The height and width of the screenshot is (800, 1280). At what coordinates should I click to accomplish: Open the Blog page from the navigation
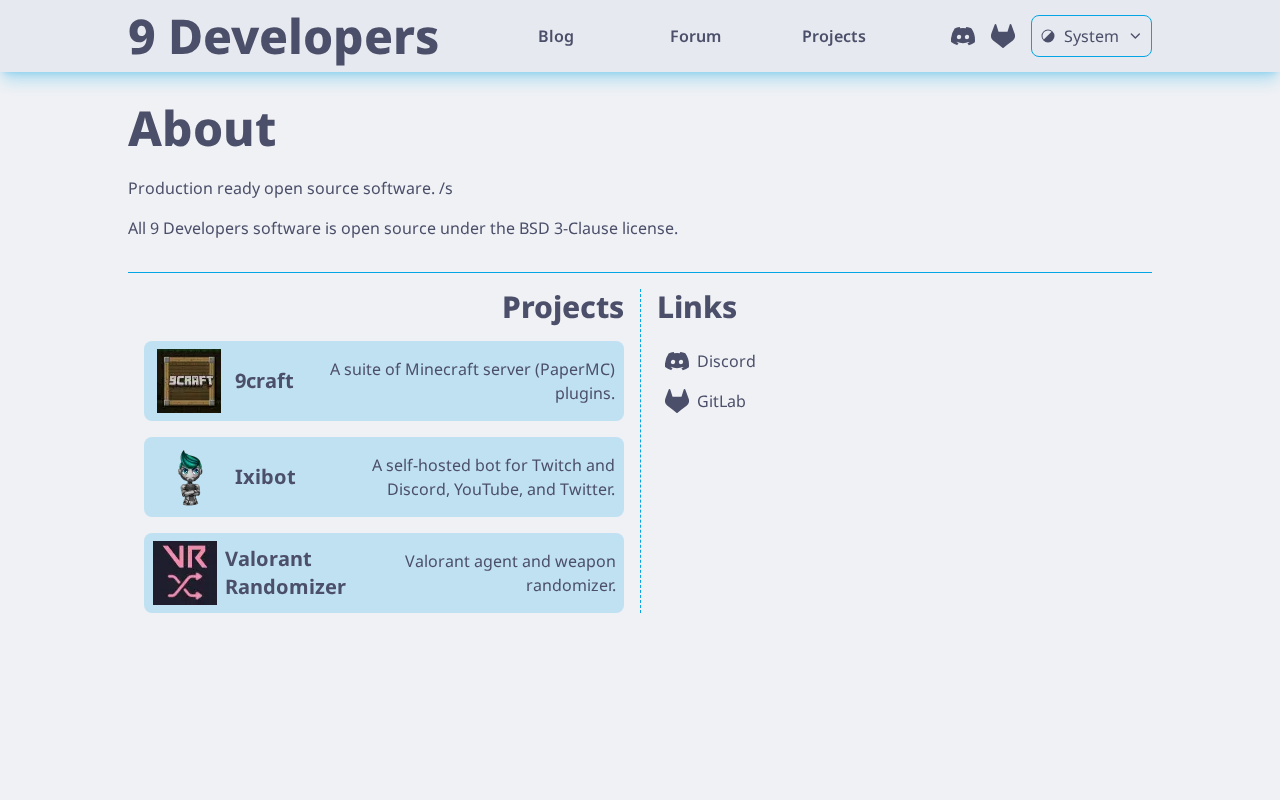(x=556, y=36)
